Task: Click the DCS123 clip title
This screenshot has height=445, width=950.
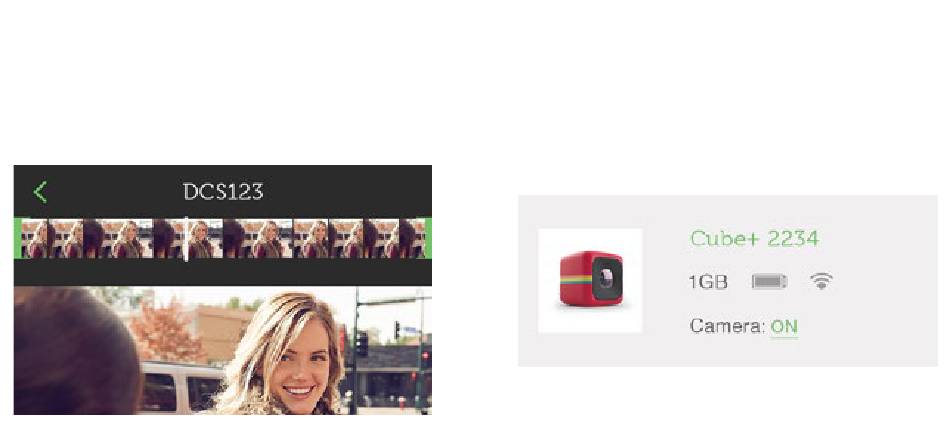Action: click(x=223, y=192)
